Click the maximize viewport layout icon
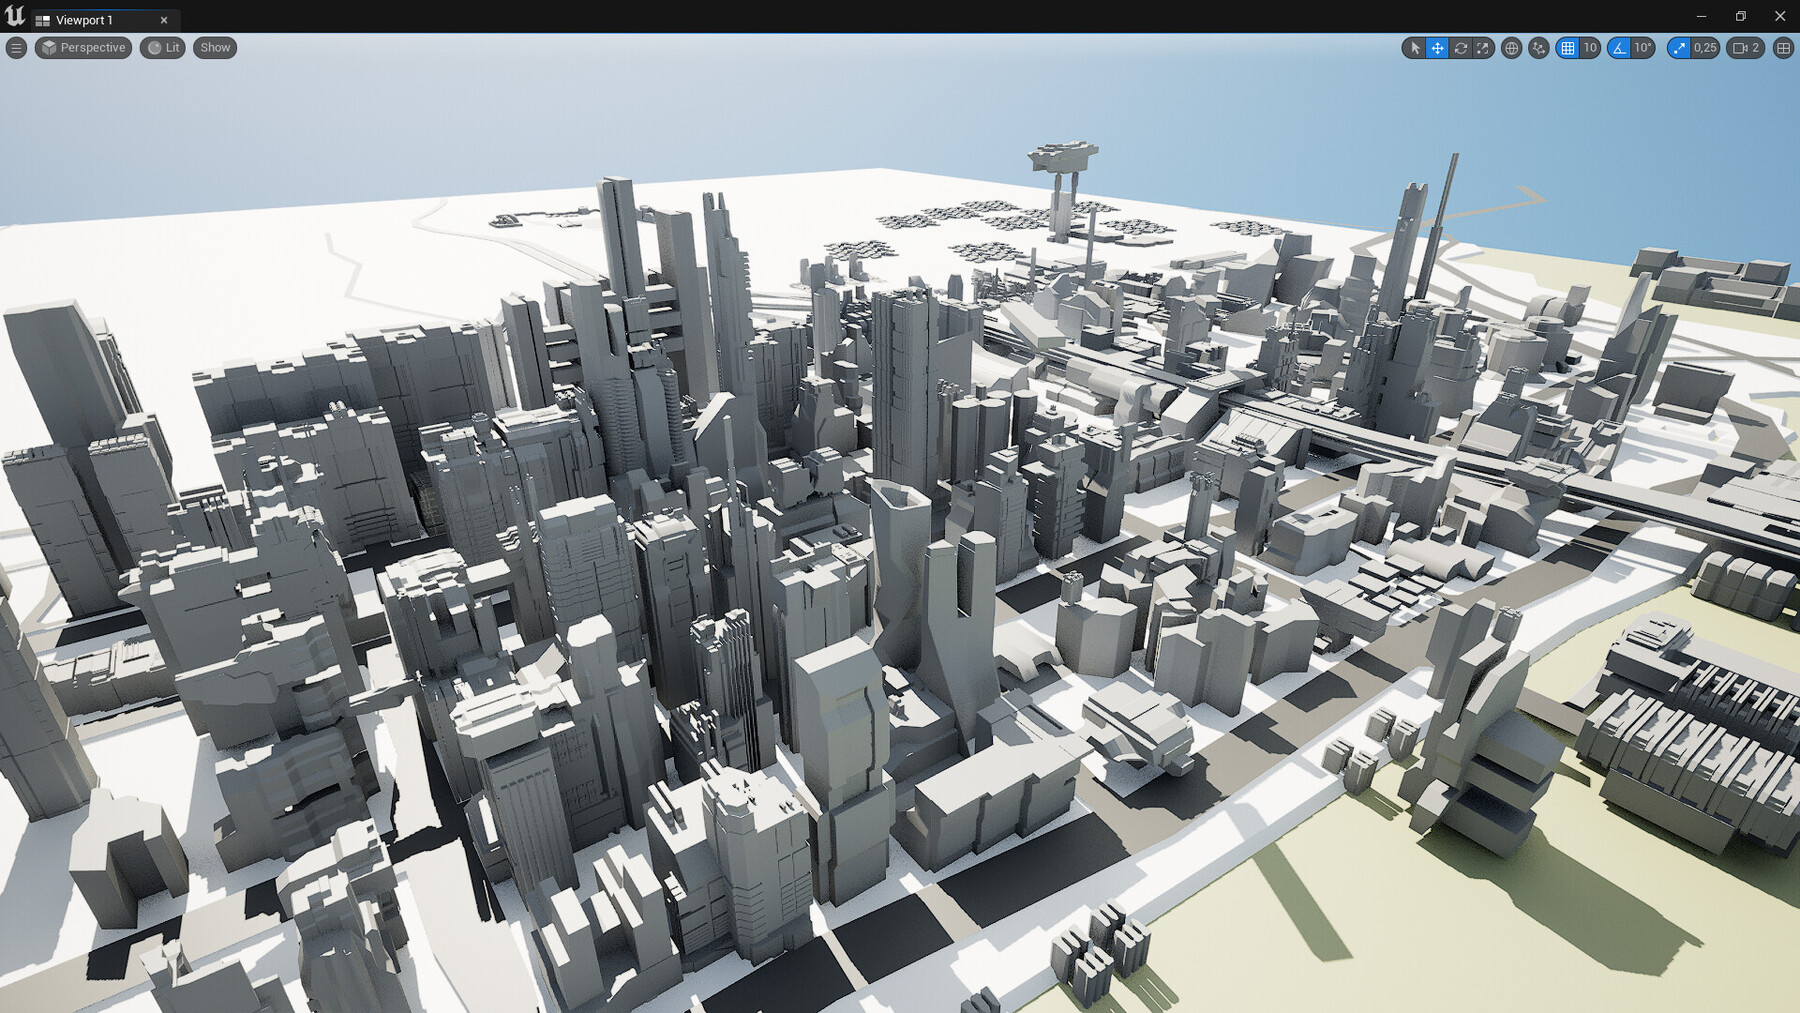This screenshot has width=1800, height=1013. pos(1784,48)
